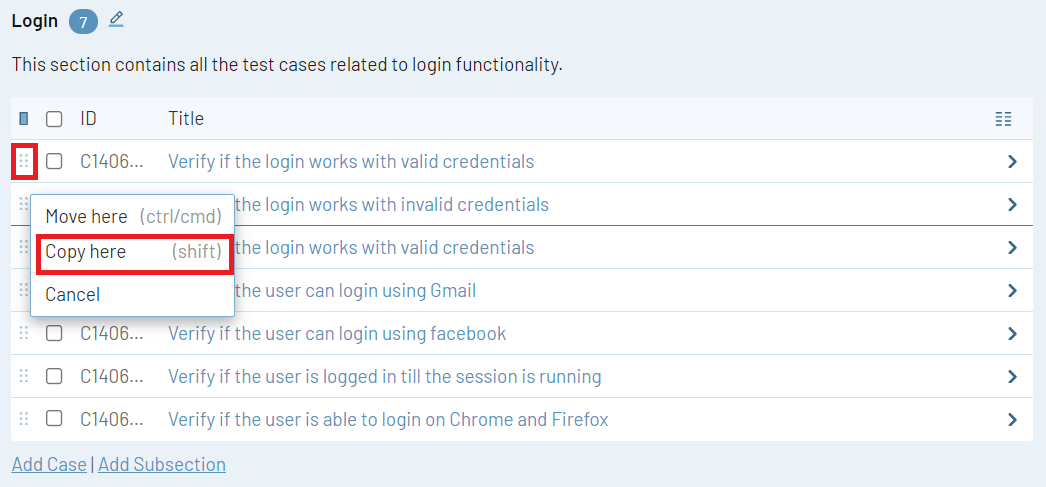
Task: Click the Add Subsection link
Action: (x=162, y=464)
